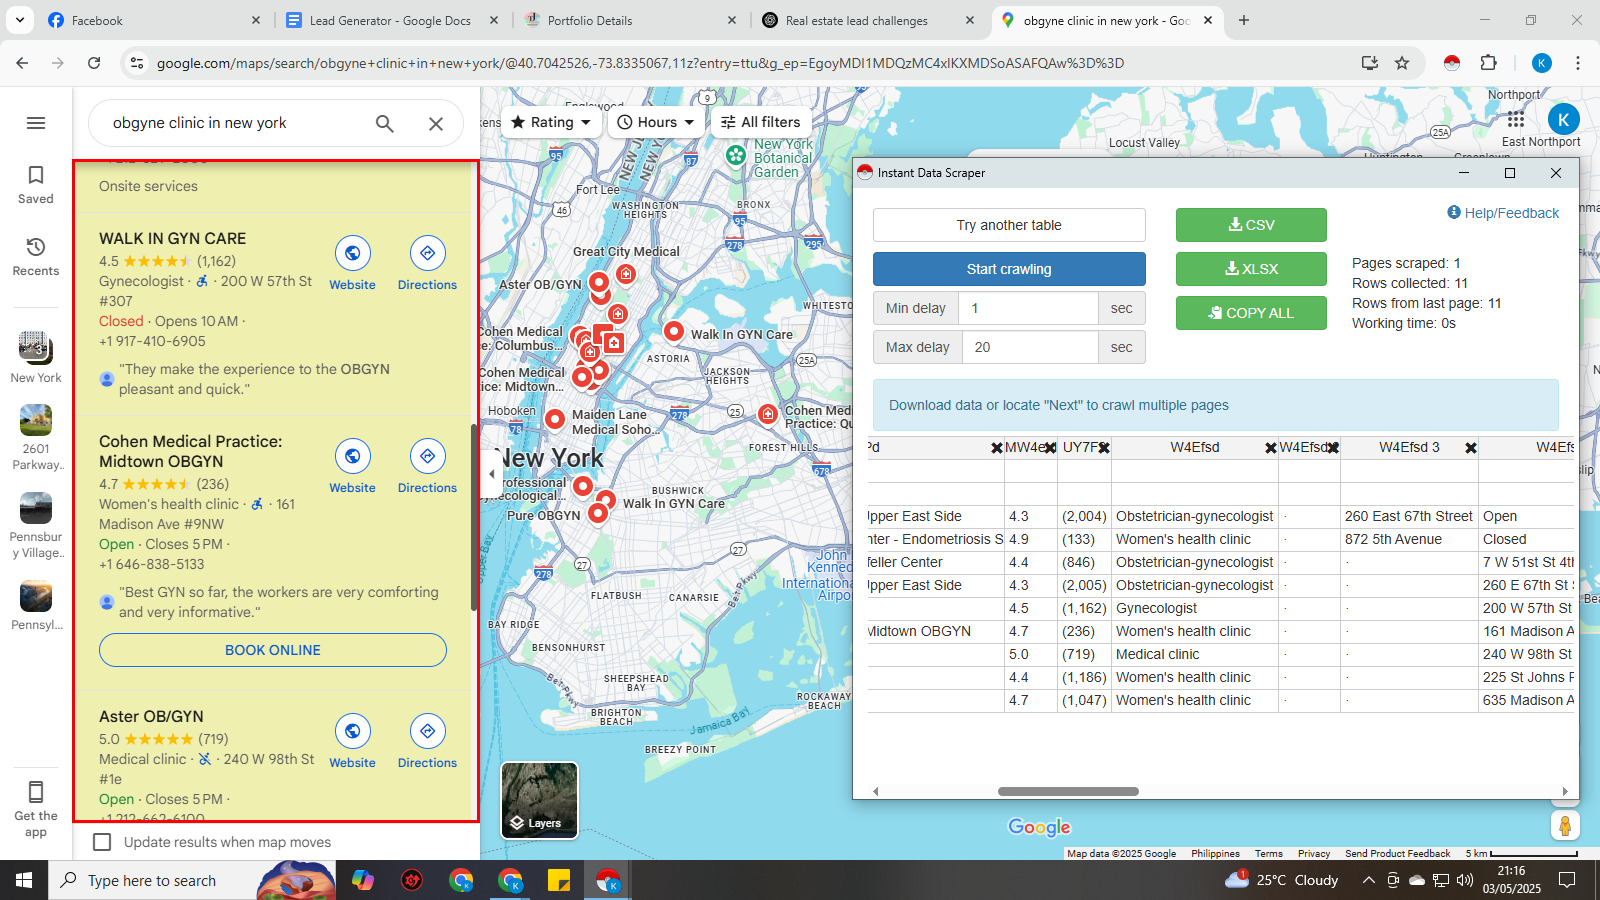Open Help/Feedback link in scraper
The width and height of the screenshot is (1600, 900).
click(1503, 213)
